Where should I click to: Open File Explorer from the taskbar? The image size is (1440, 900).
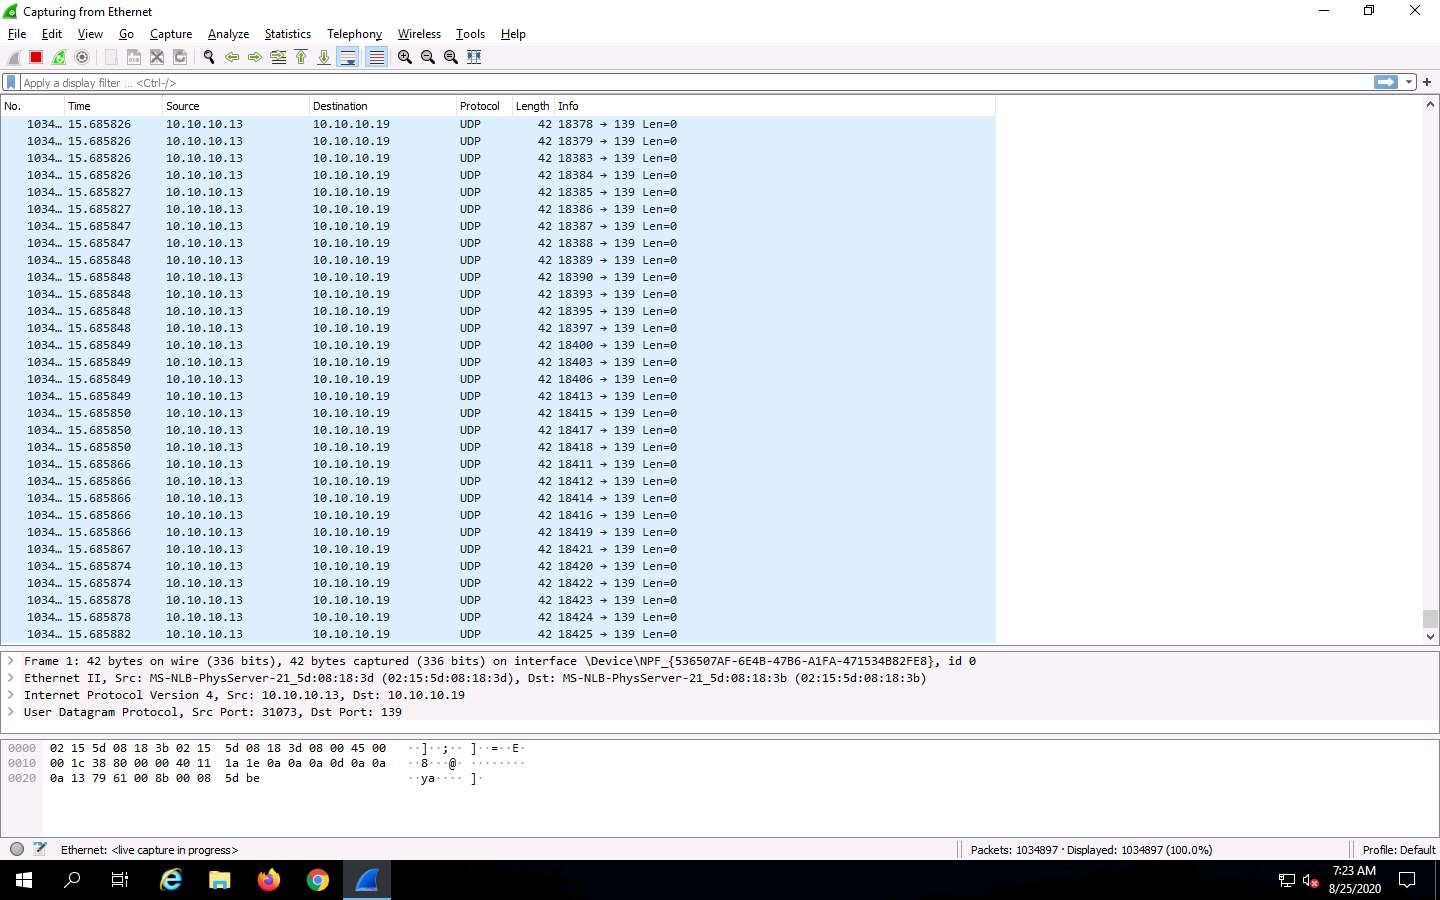tap(220, 880)
